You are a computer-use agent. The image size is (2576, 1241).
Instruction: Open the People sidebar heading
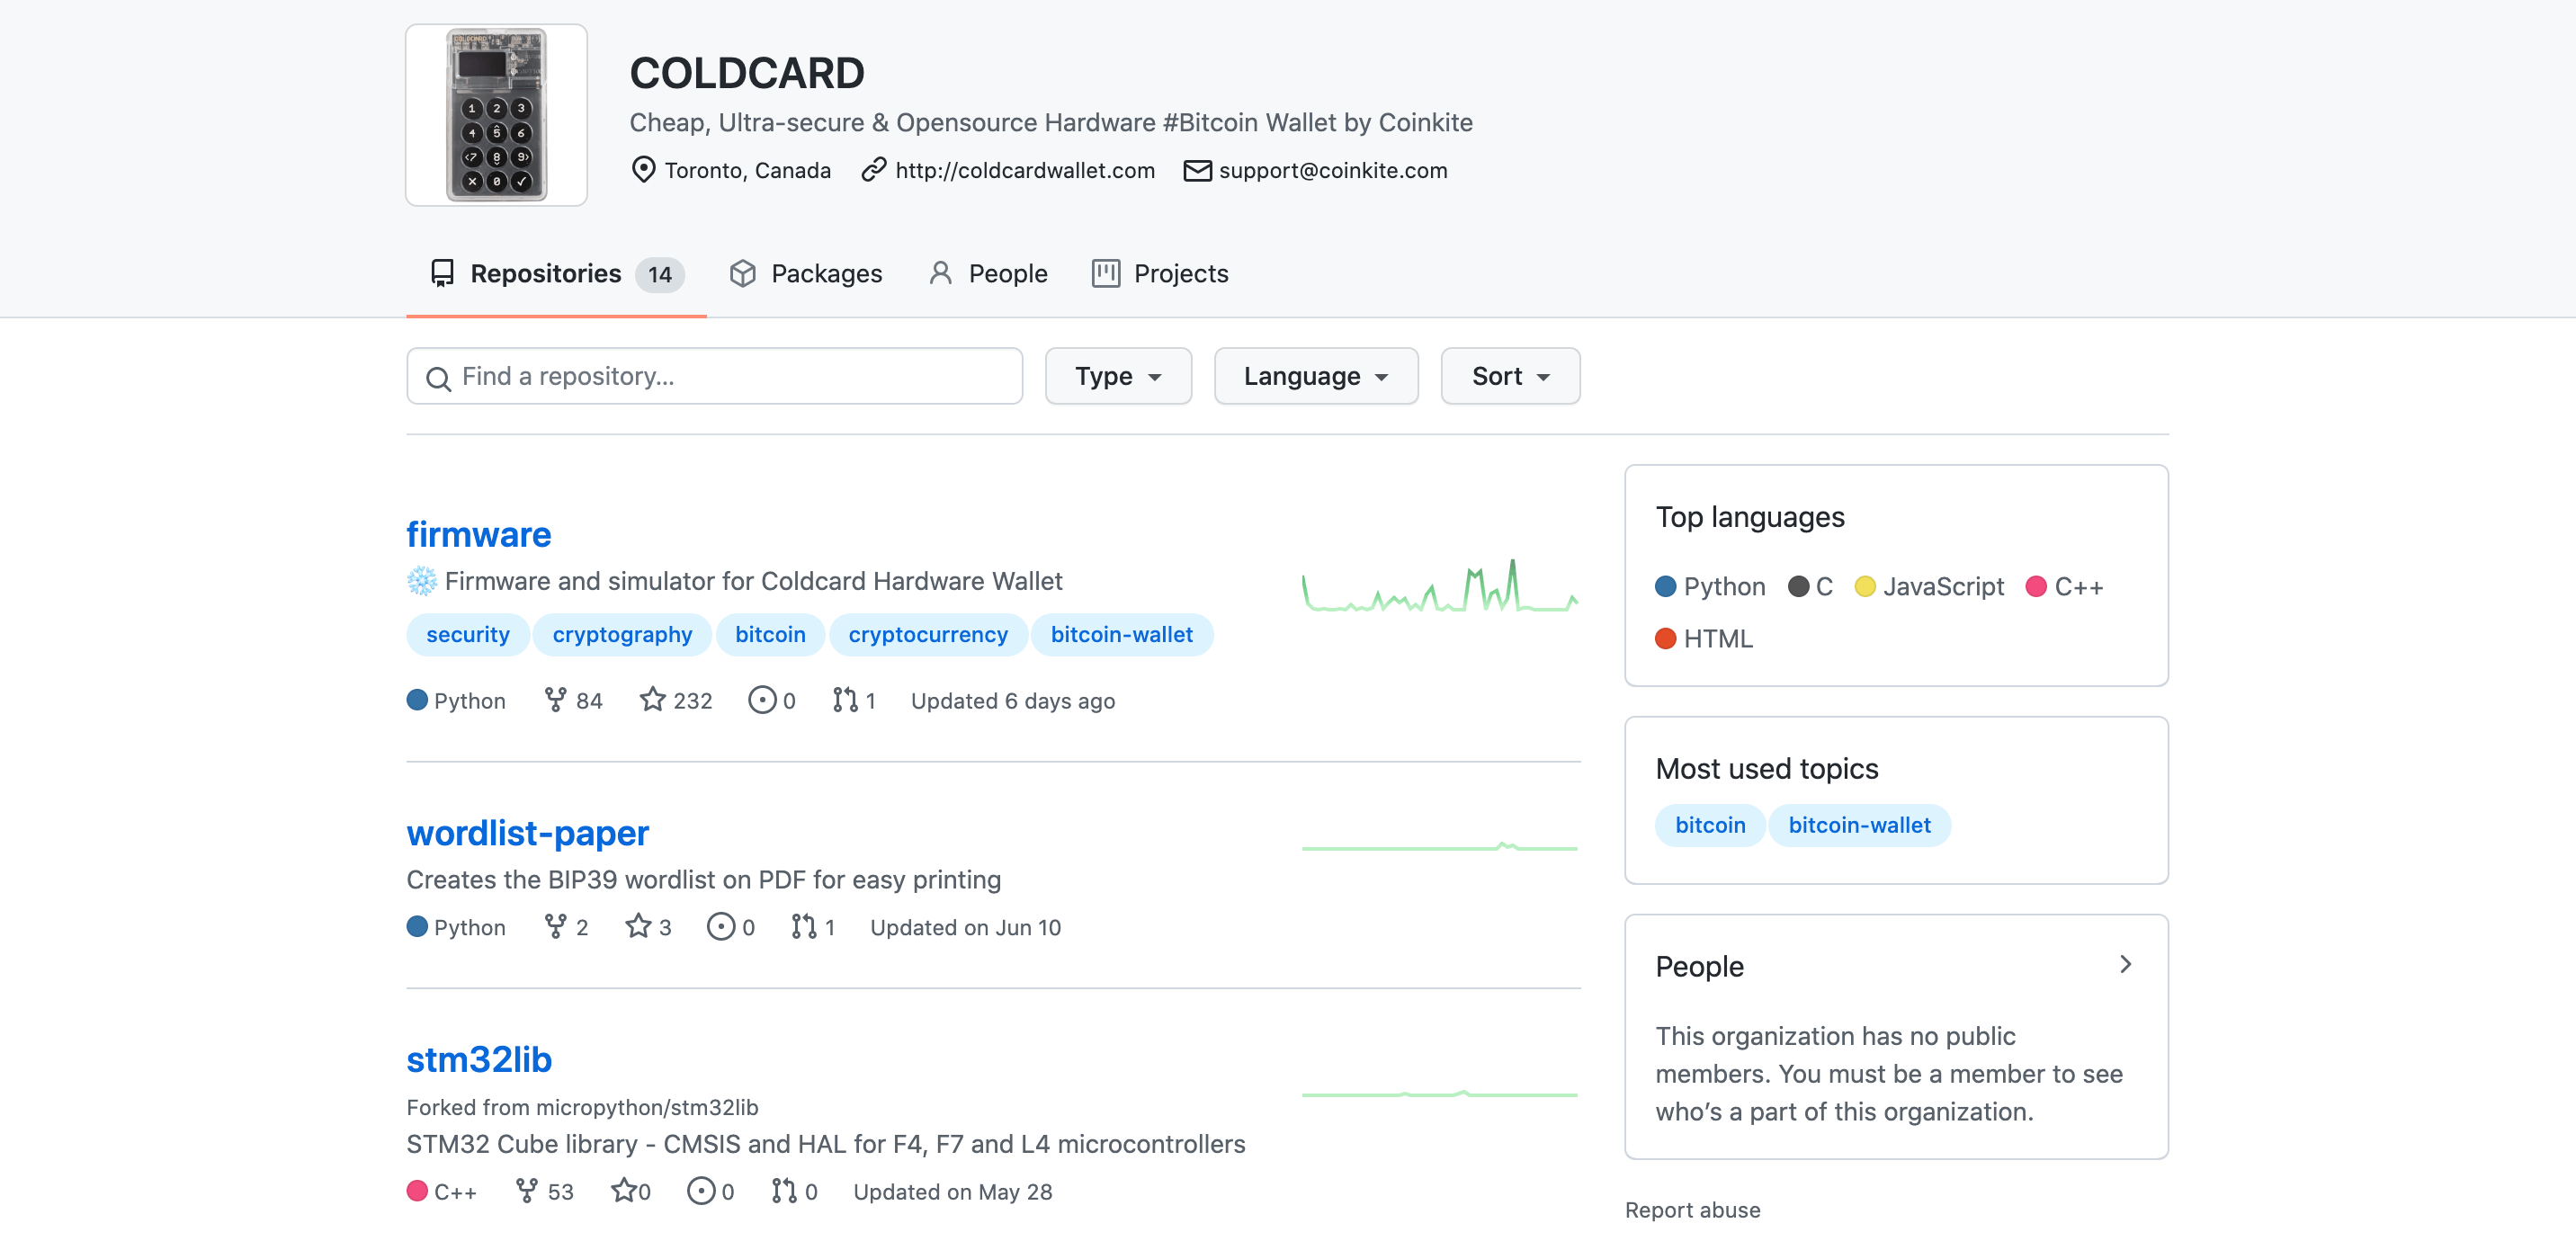1699,967
